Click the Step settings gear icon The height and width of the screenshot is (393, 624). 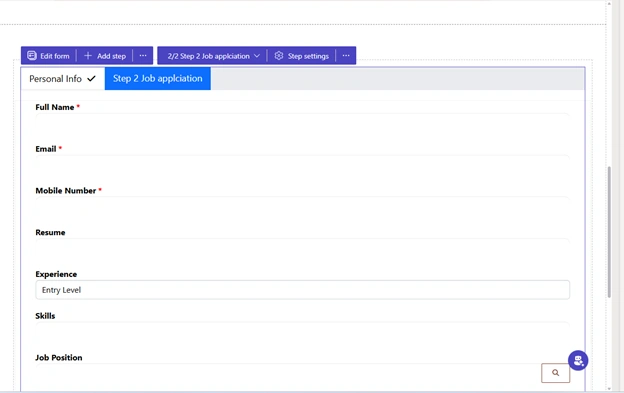(279, 56)
